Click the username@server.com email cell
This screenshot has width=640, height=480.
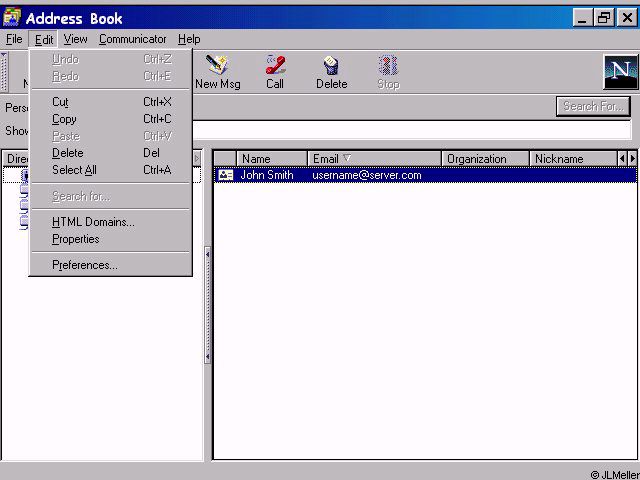coord(367,175)
